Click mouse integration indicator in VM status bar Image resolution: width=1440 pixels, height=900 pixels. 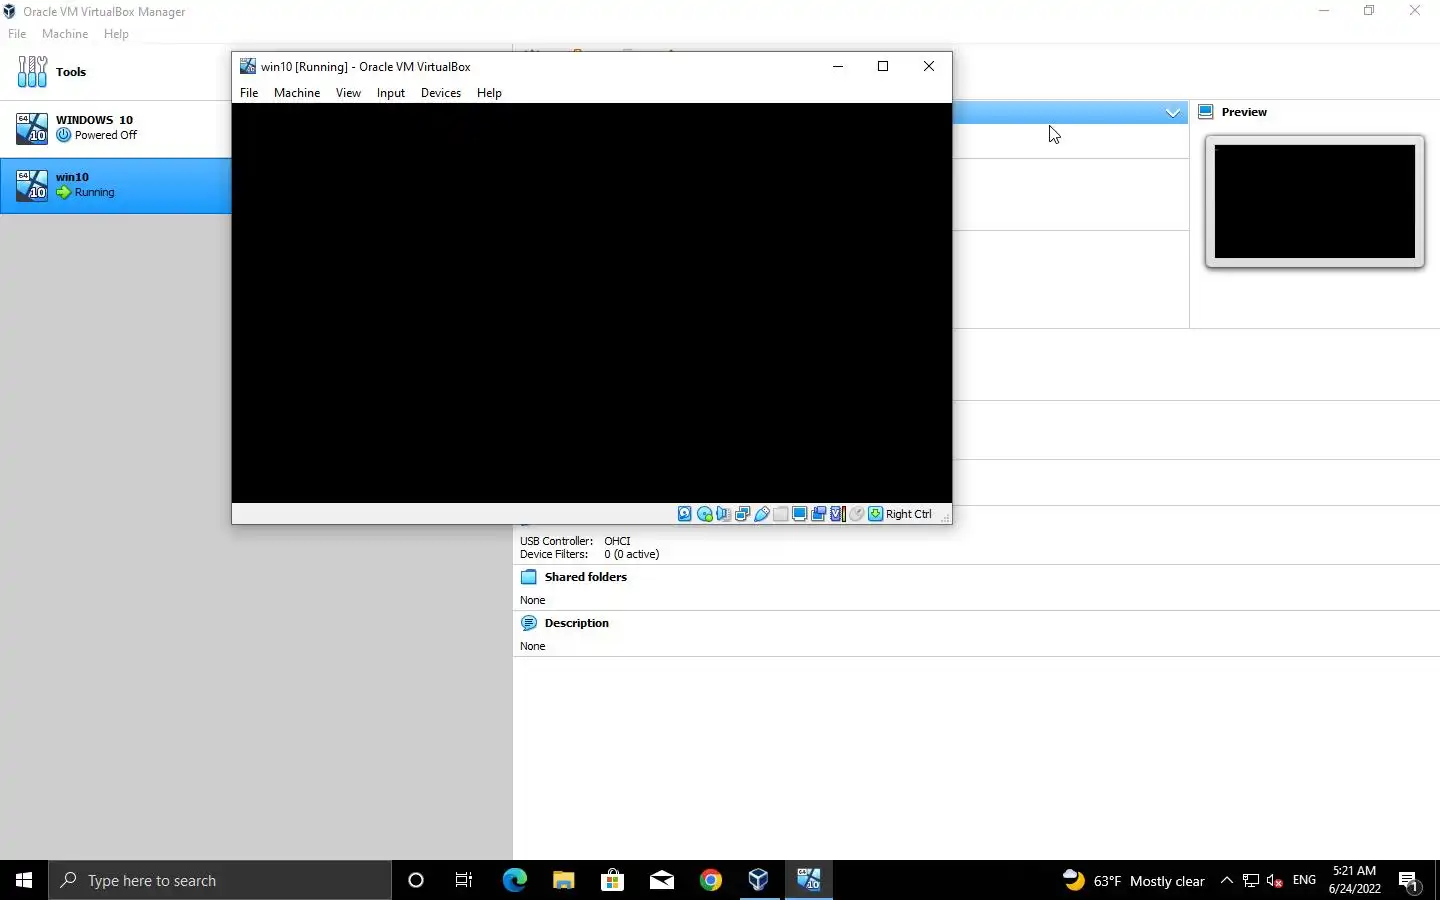857,514
